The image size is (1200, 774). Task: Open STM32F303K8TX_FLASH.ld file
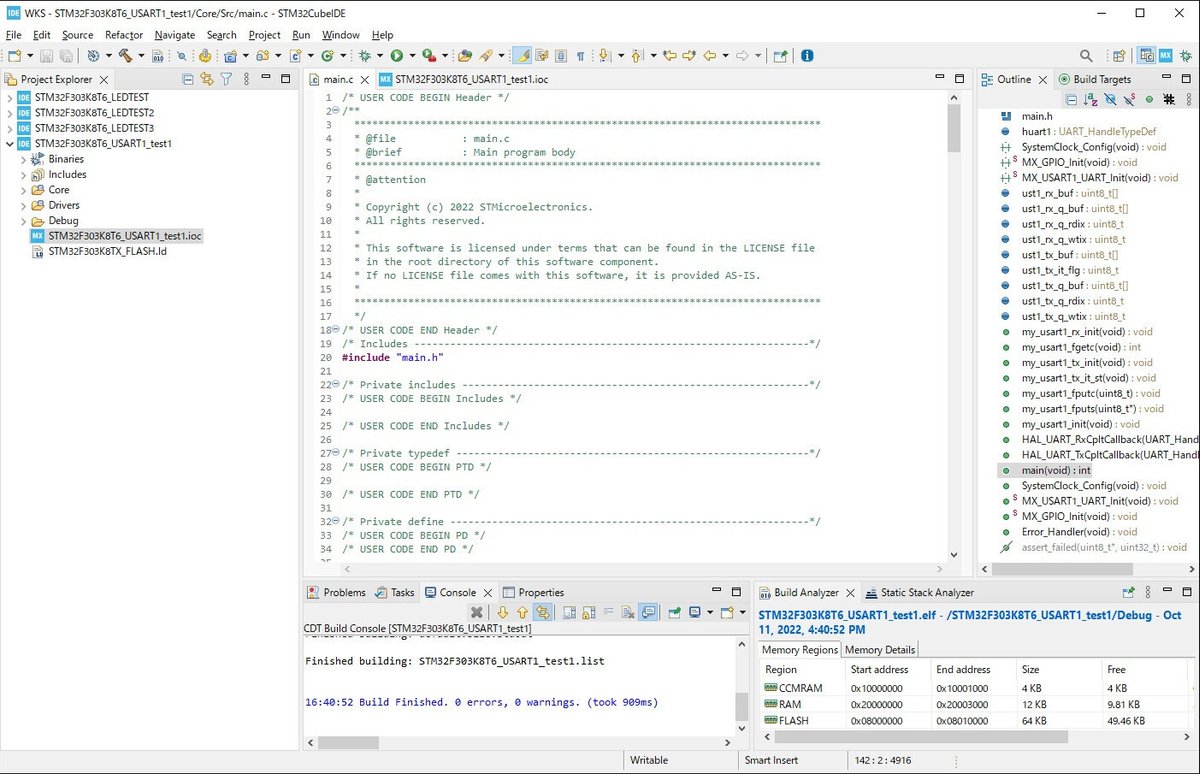point(106,251)
